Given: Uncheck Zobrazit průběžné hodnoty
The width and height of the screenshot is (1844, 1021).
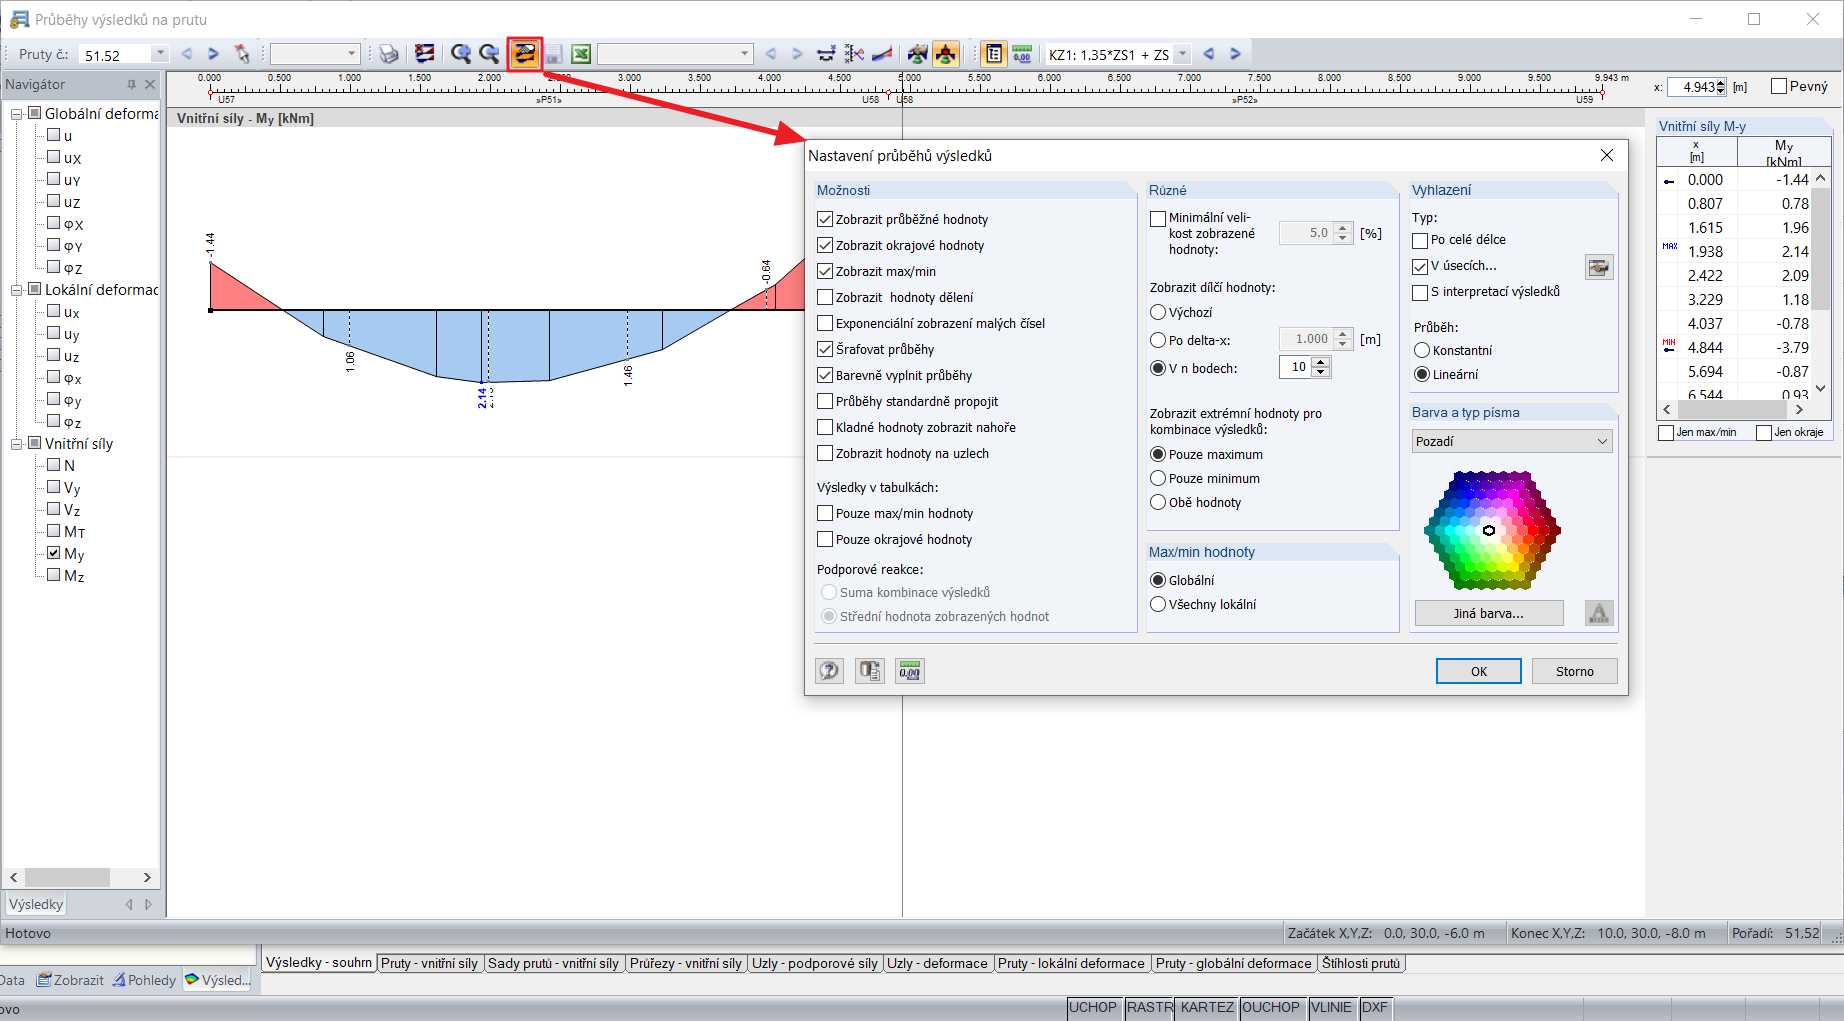Looking at the screenshot, I should pyautogui.click(x=825, y=219).
